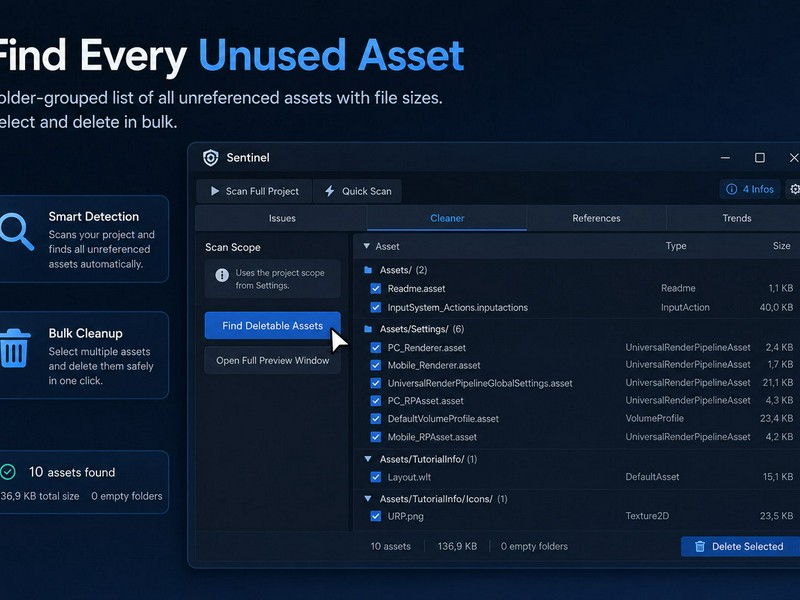Uncheck the PC_Renderer.asset checkbox

point(376,348)
